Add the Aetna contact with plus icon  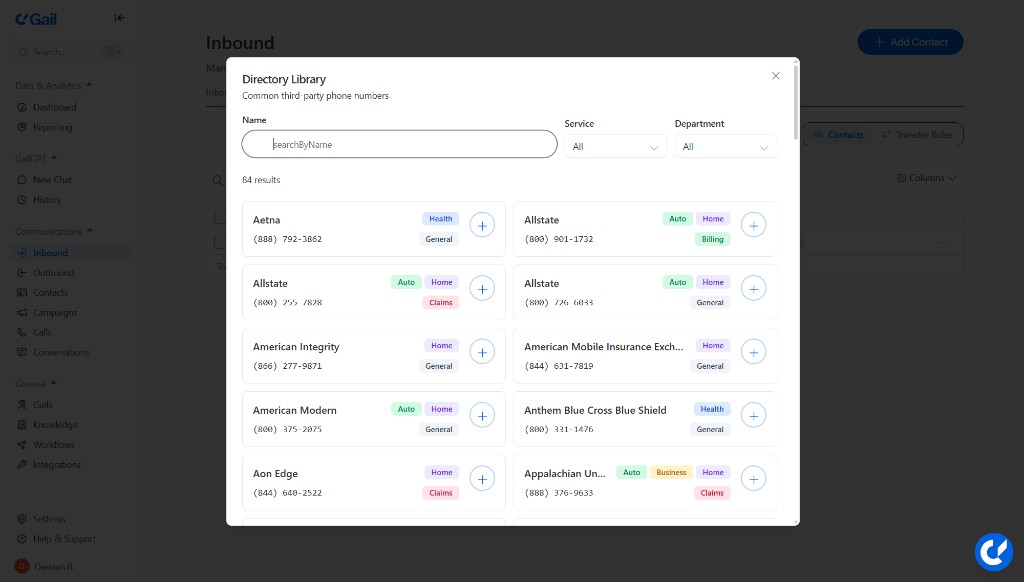482,225
